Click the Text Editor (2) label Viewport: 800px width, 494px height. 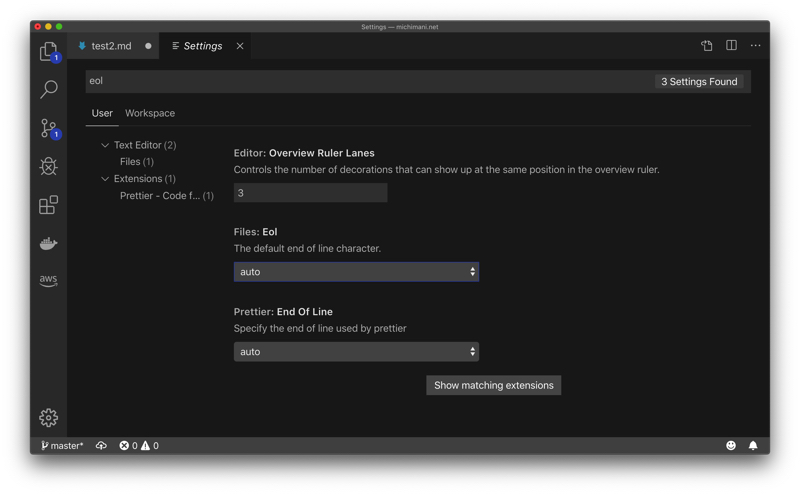145,145
